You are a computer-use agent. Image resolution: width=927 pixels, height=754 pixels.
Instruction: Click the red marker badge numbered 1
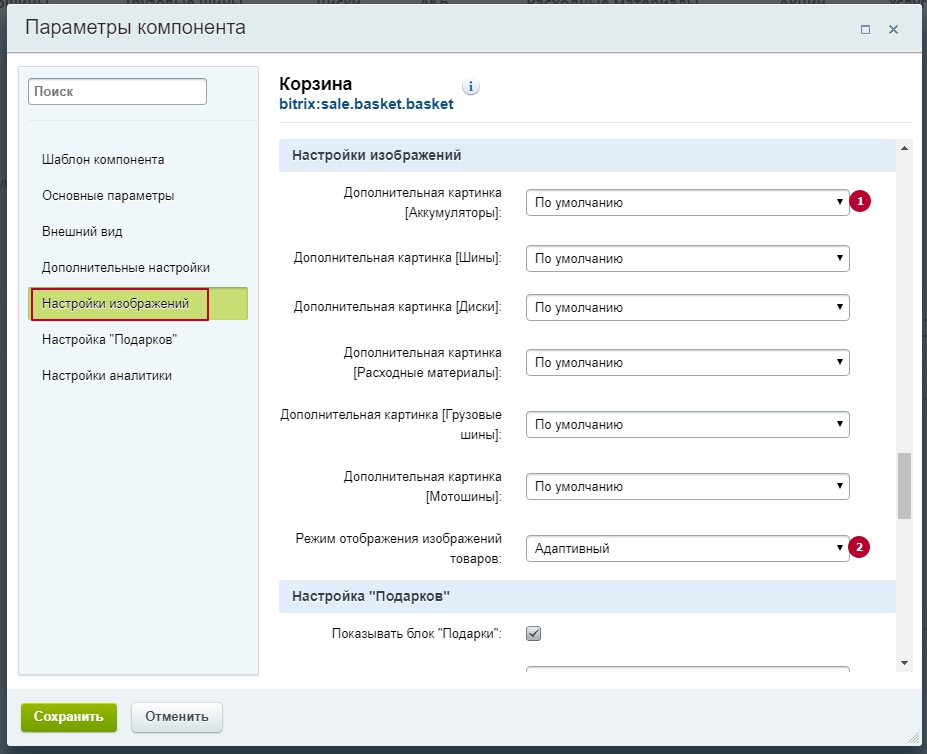[x=860, y=201]
